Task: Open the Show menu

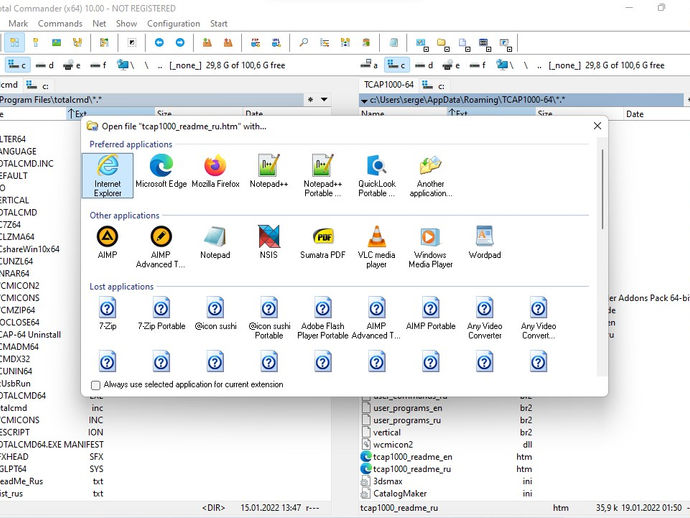Action: pos(126,24)
